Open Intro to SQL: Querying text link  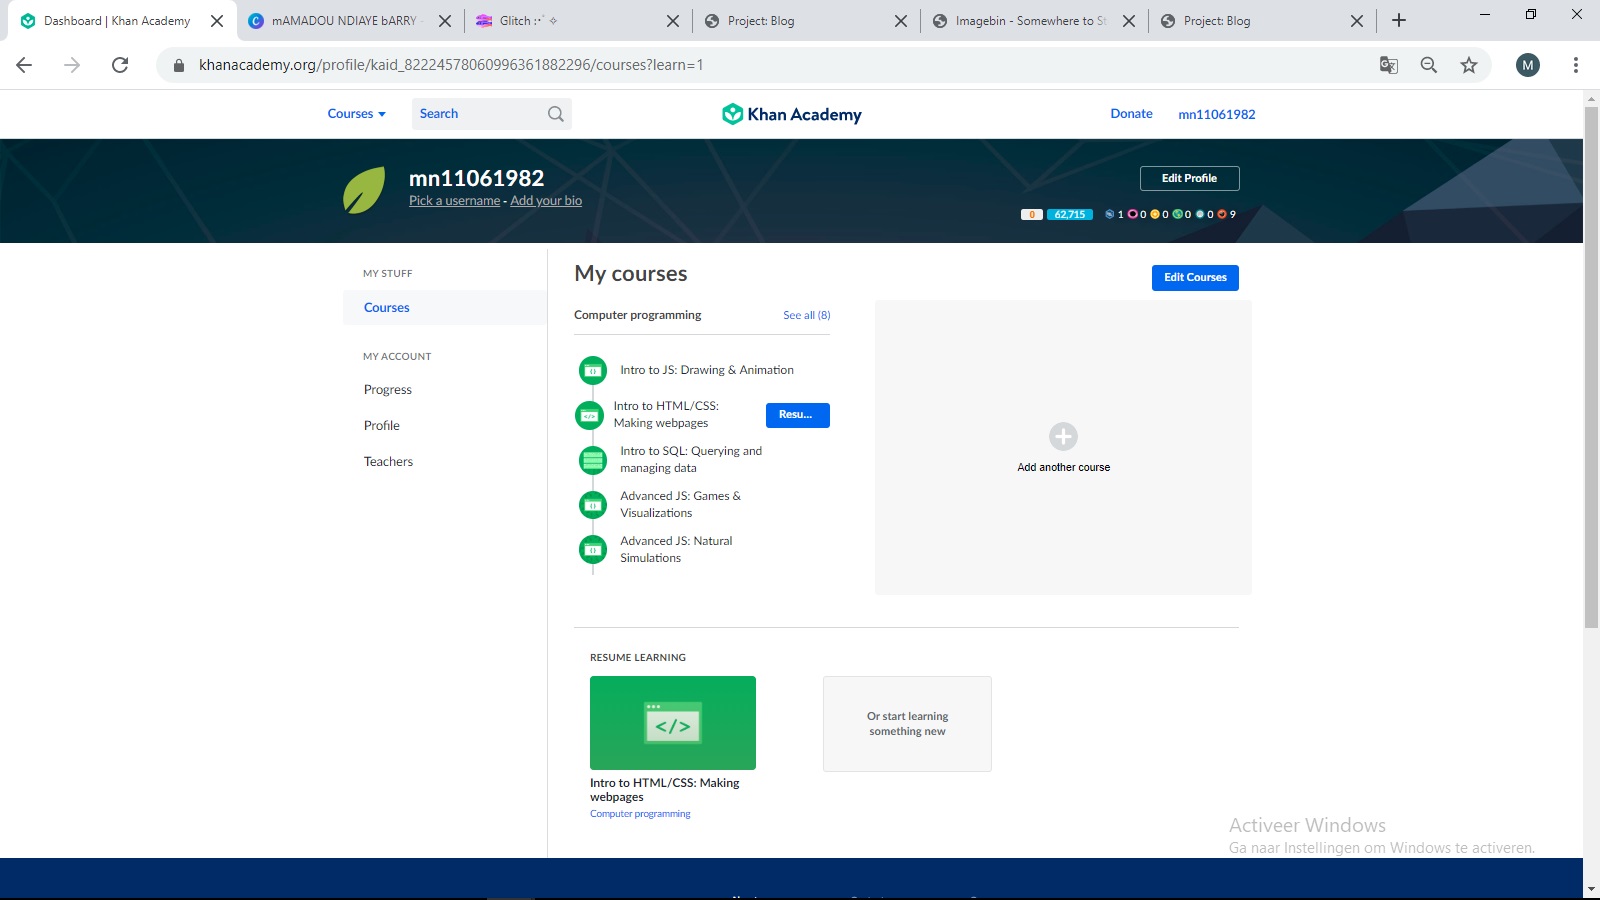[x=691, y=460]
